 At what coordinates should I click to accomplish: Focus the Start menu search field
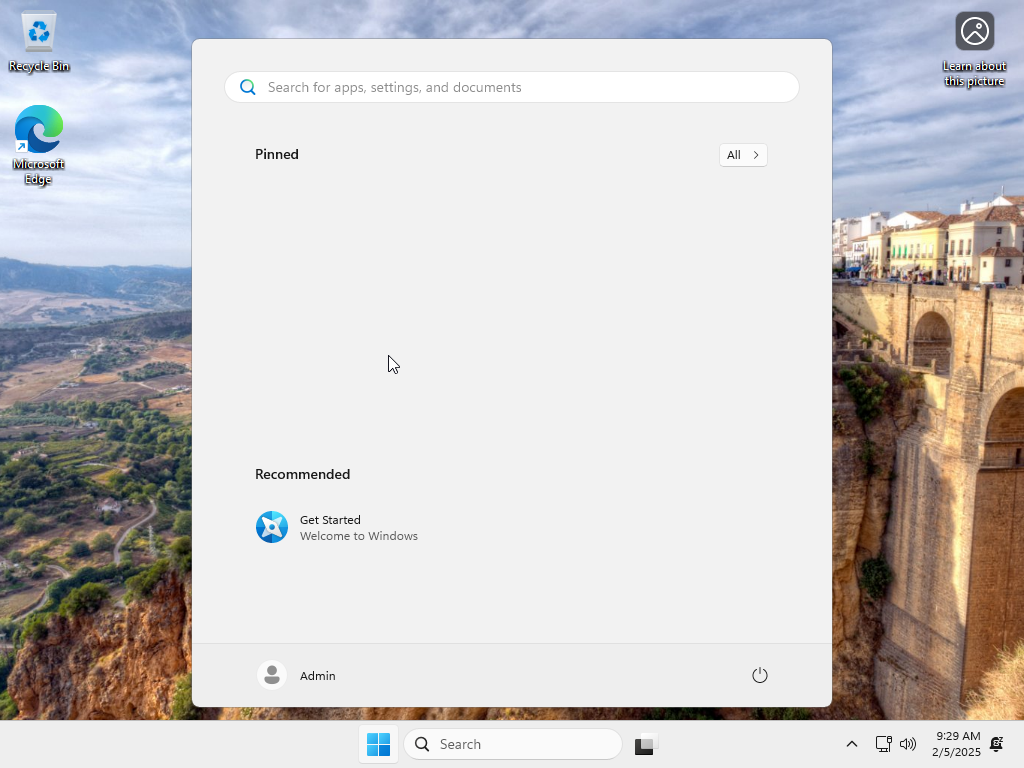(511, 87)
